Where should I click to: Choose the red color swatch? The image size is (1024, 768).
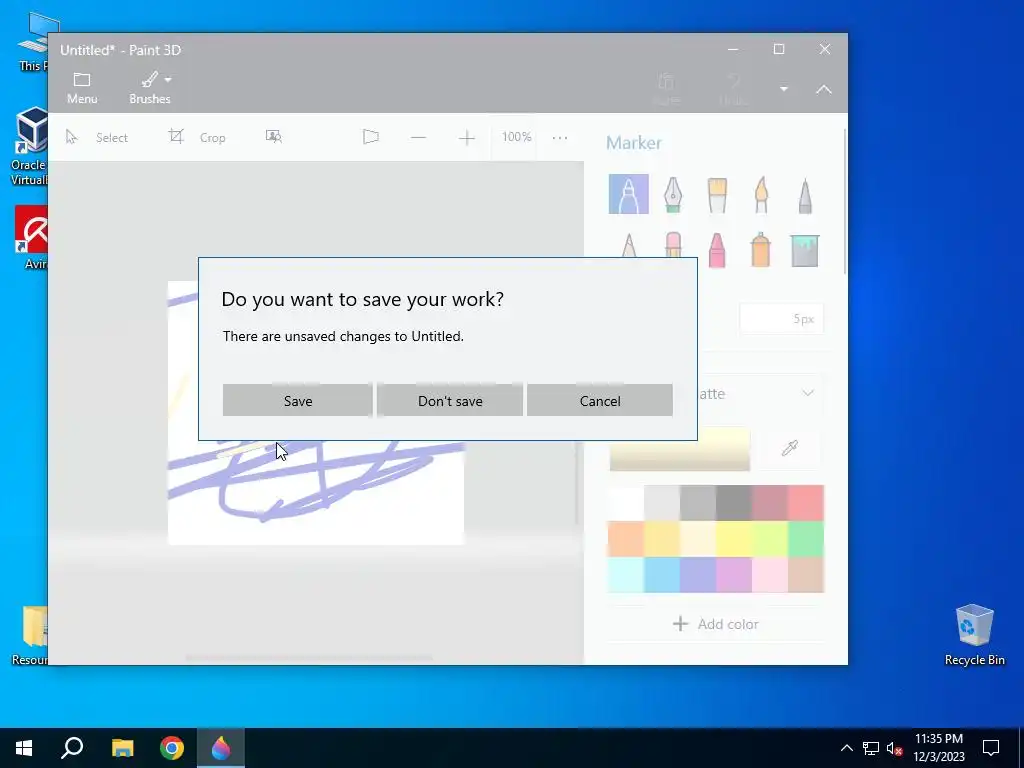(x=806, y=503)
